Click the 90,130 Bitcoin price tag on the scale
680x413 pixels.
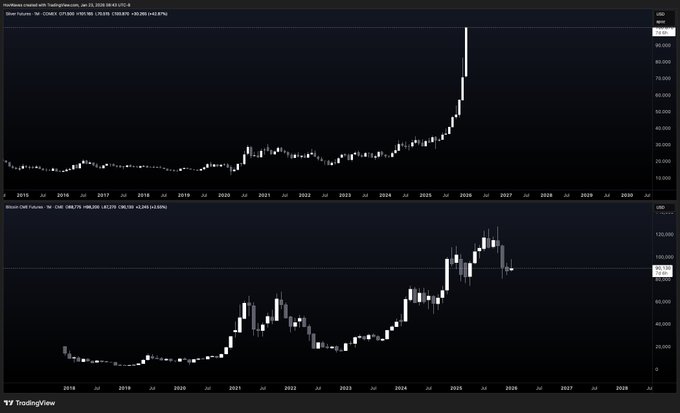(663, 271)
